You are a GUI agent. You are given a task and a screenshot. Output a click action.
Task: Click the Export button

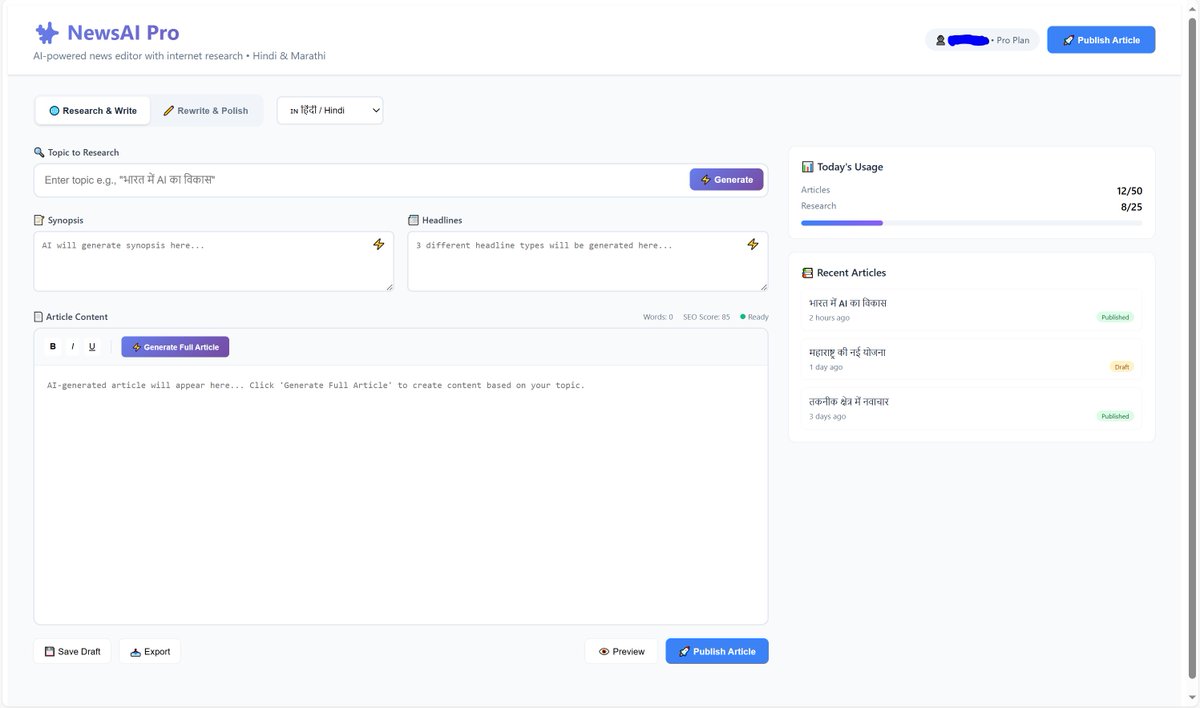point(150,651)
